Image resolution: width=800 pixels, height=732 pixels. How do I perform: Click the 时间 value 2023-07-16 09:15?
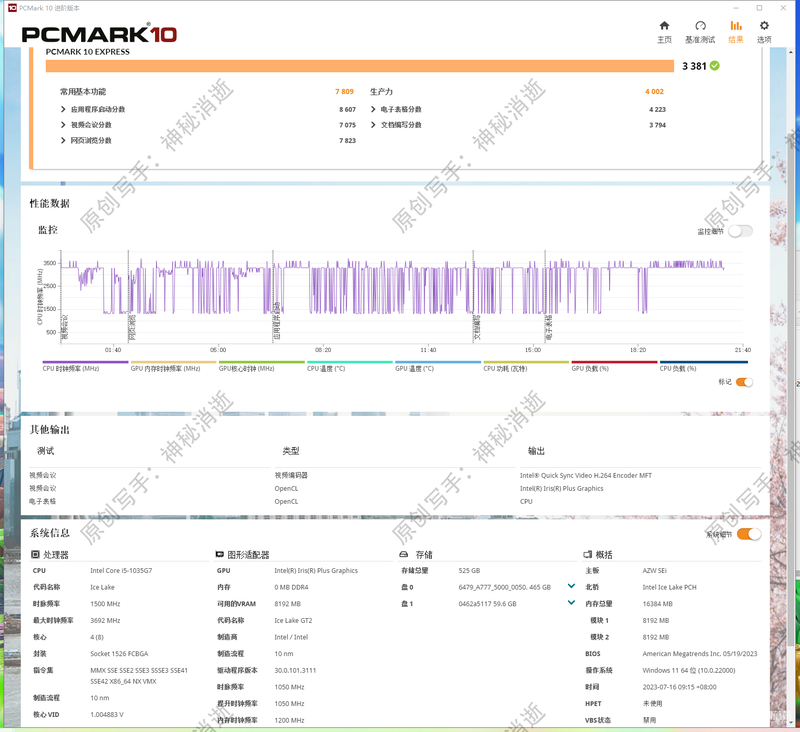coord(680,687)
